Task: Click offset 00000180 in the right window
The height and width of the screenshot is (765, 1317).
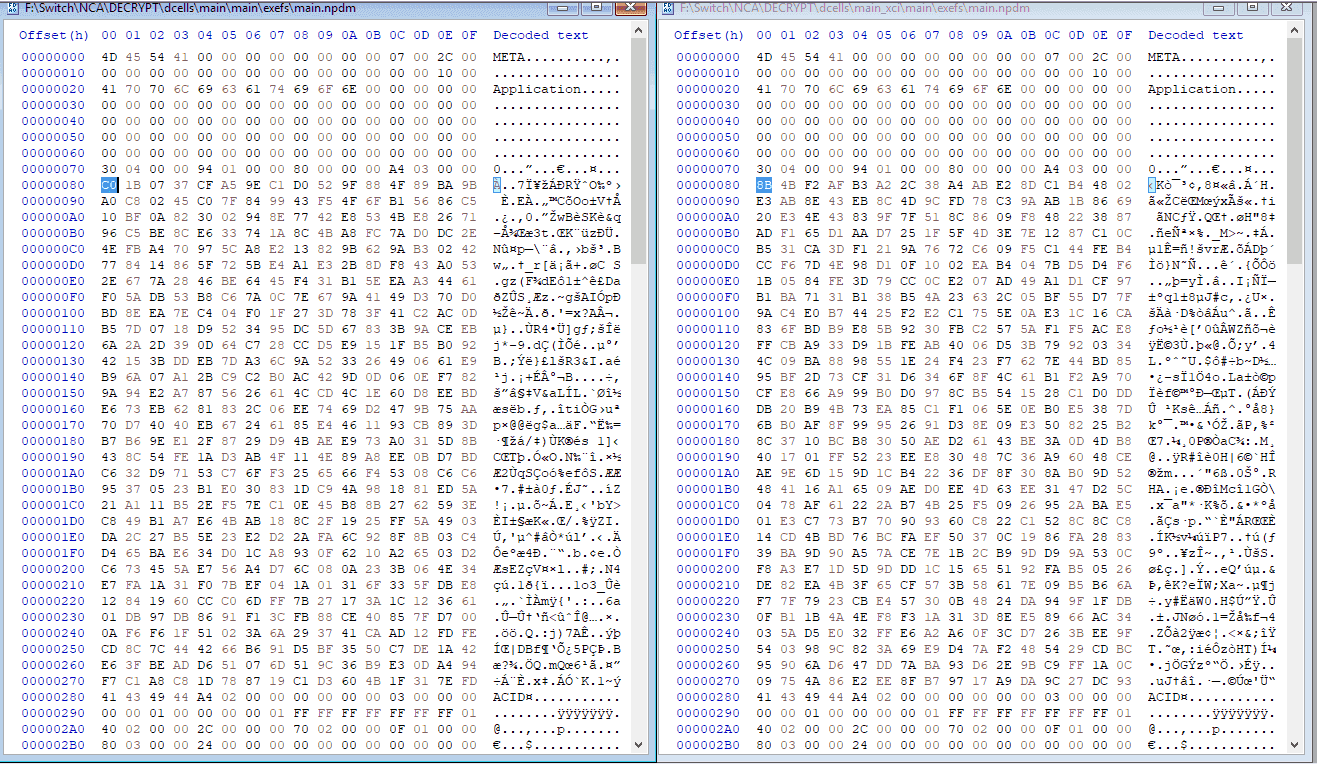Action: [708, 441]
